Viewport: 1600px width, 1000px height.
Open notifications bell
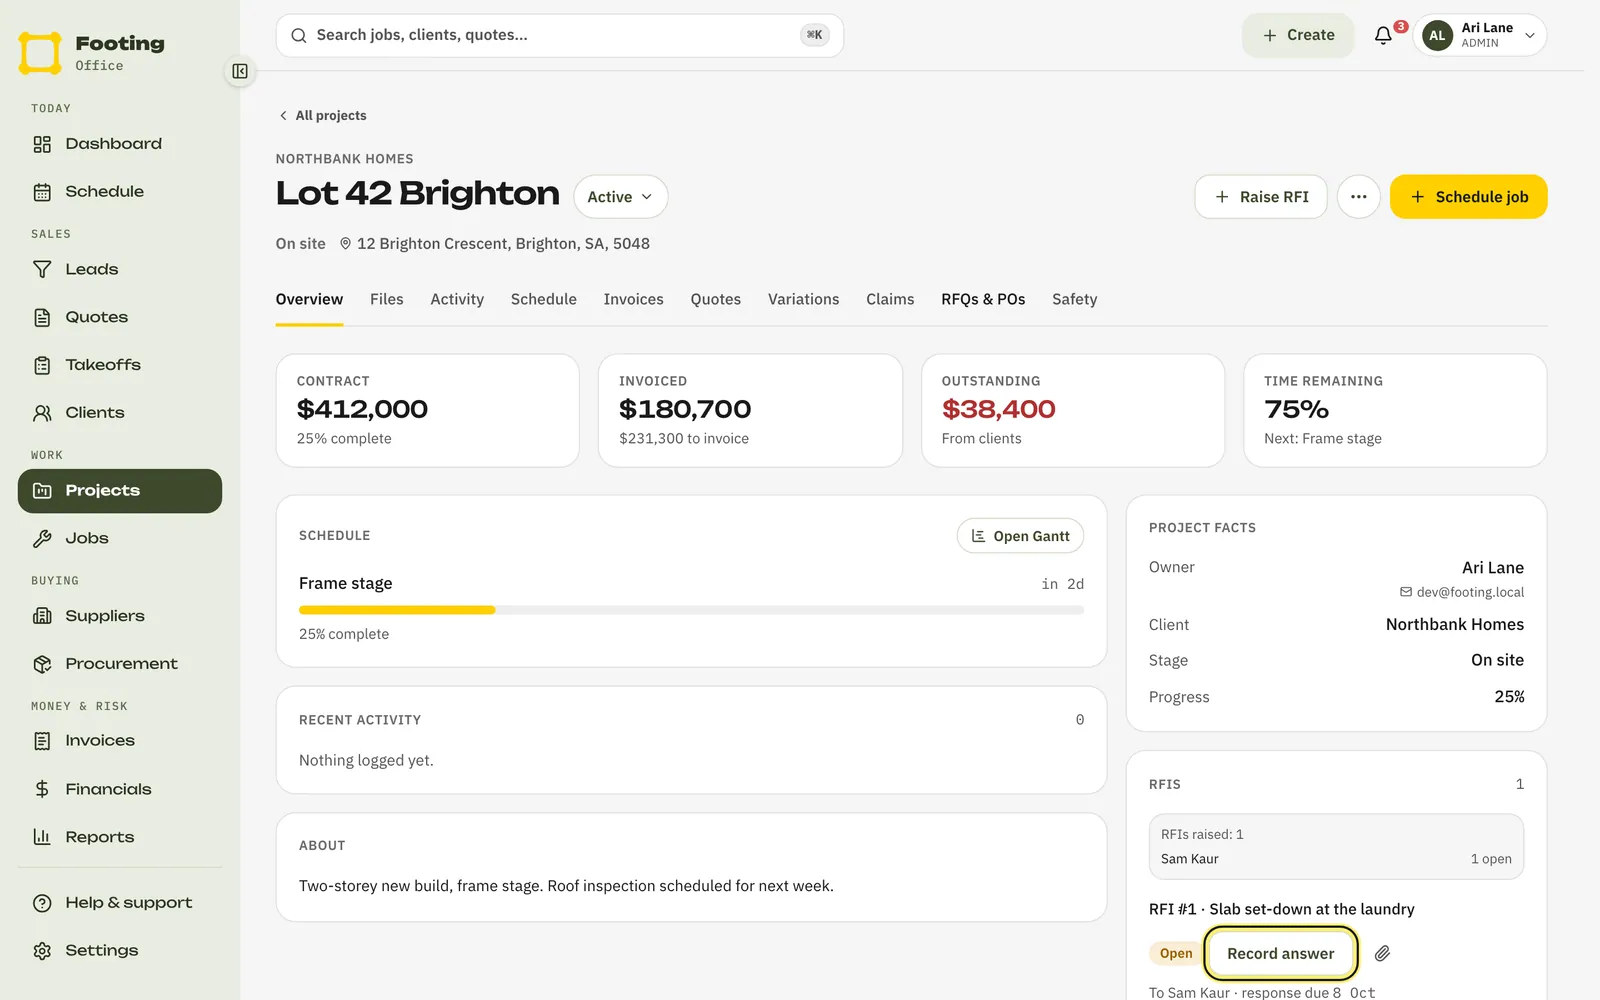click(x=1384, y=35)
